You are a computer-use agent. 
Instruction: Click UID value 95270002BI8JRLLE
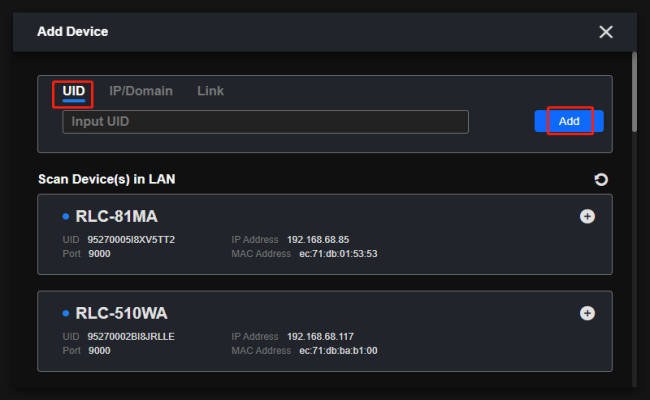click(x=131, y=337)
